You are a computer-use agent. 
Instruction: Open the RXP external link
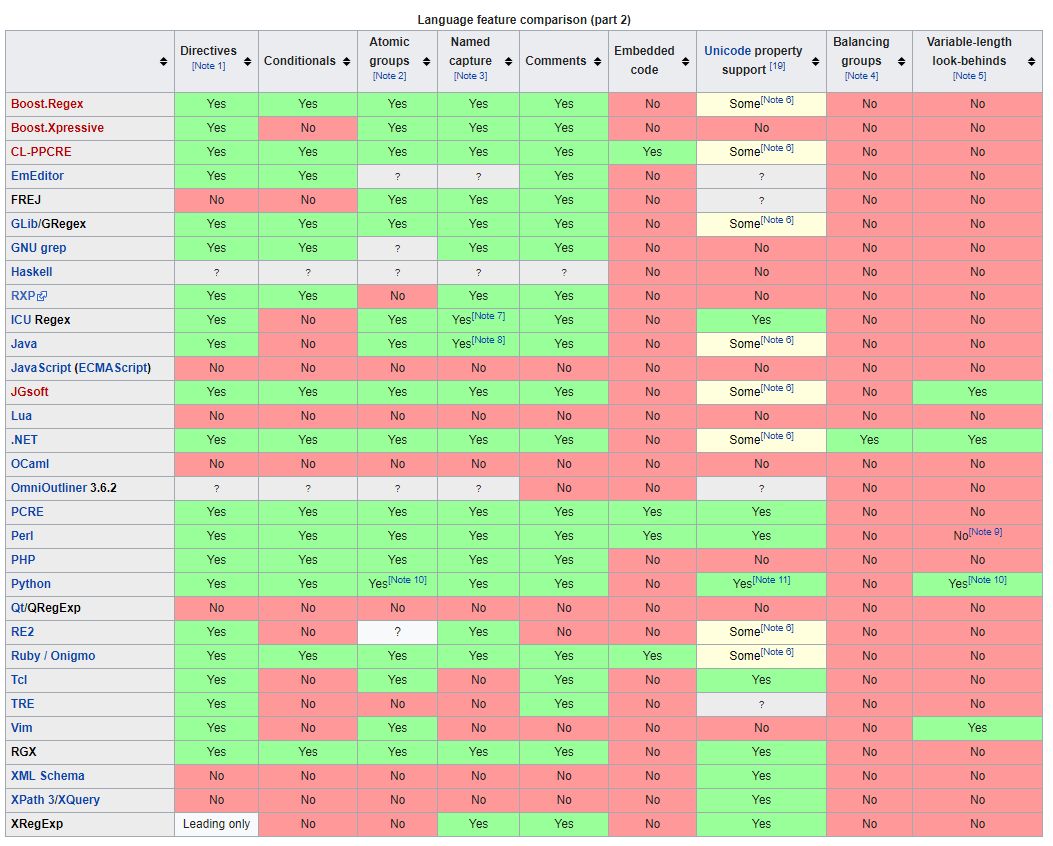point(29,295)
